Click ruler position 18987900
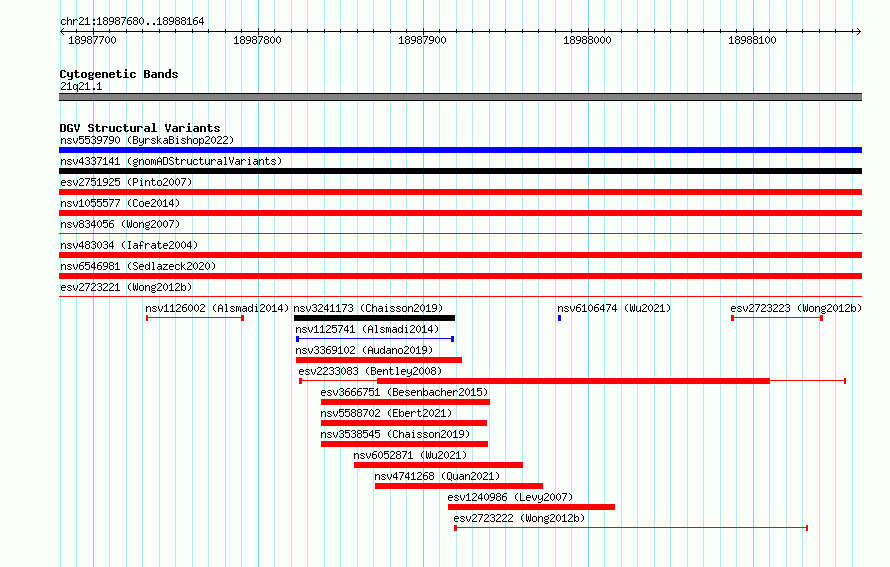 coord(422,40)
